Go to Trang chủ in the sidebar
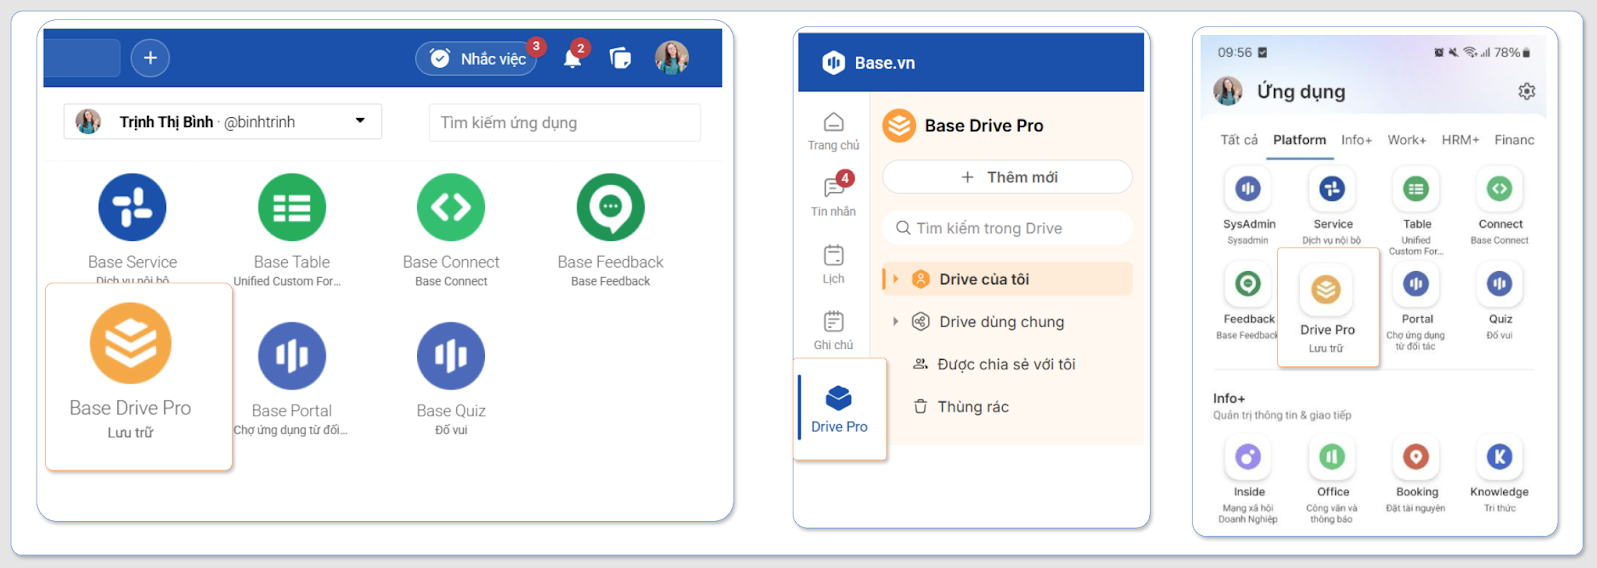1597x568 pixels. 834,132
